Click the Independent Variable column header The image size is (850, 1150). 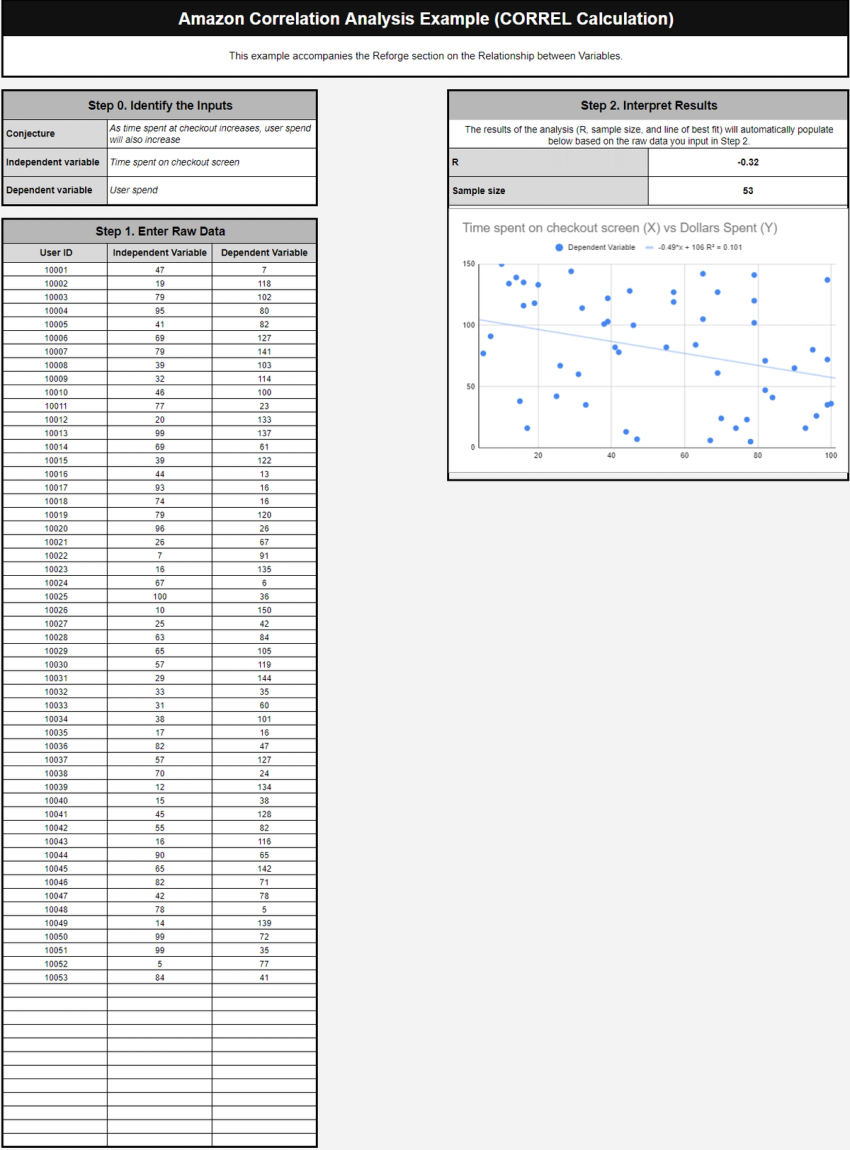point(159,253)
